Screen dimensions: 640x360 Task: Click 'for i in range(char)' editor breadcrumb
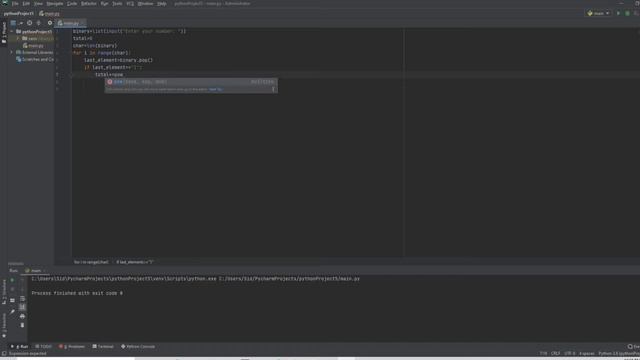click(91, 262)
